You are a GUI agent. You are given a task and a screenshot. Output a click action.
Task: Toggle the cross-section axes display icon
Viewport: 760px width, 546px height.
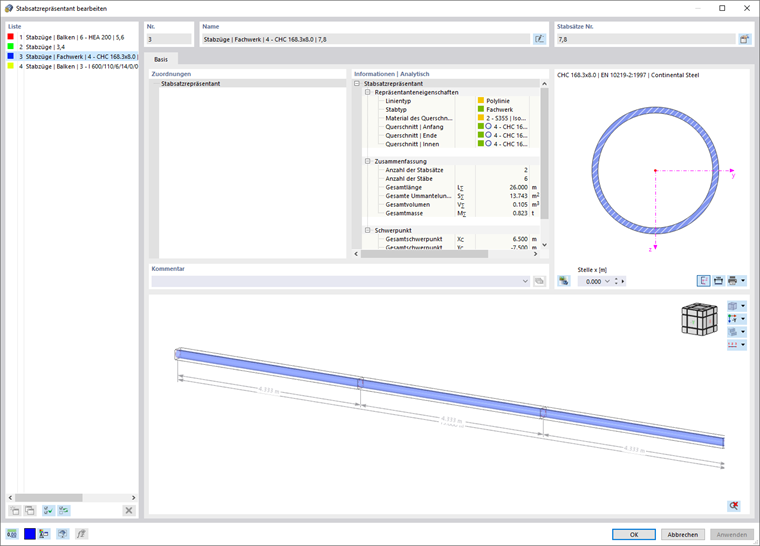(704, 281)
